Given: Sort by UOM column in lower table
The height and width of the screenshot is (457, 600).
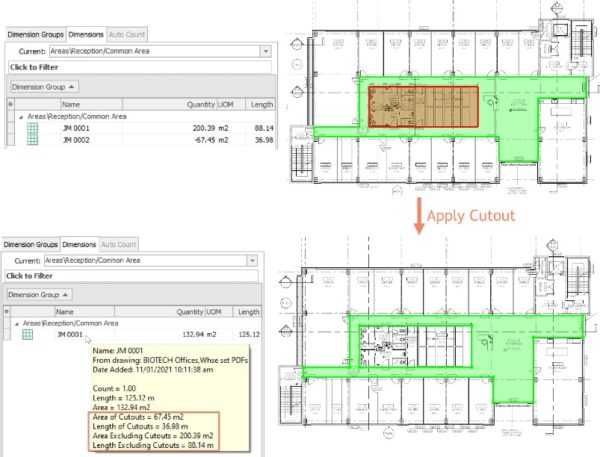Looking at the screenshot, I should pos(219,312).
